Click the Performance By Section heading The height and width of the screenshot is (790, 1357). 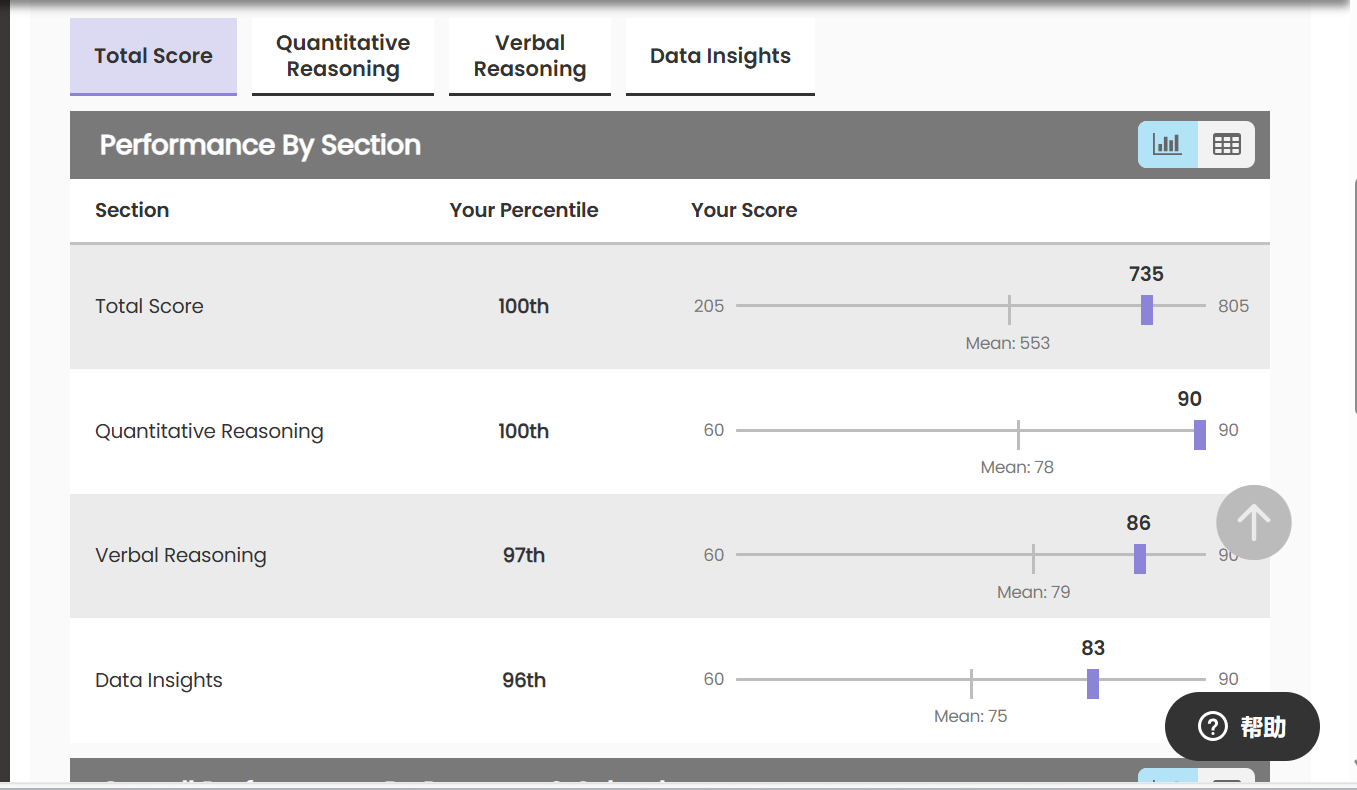point(260,145)
